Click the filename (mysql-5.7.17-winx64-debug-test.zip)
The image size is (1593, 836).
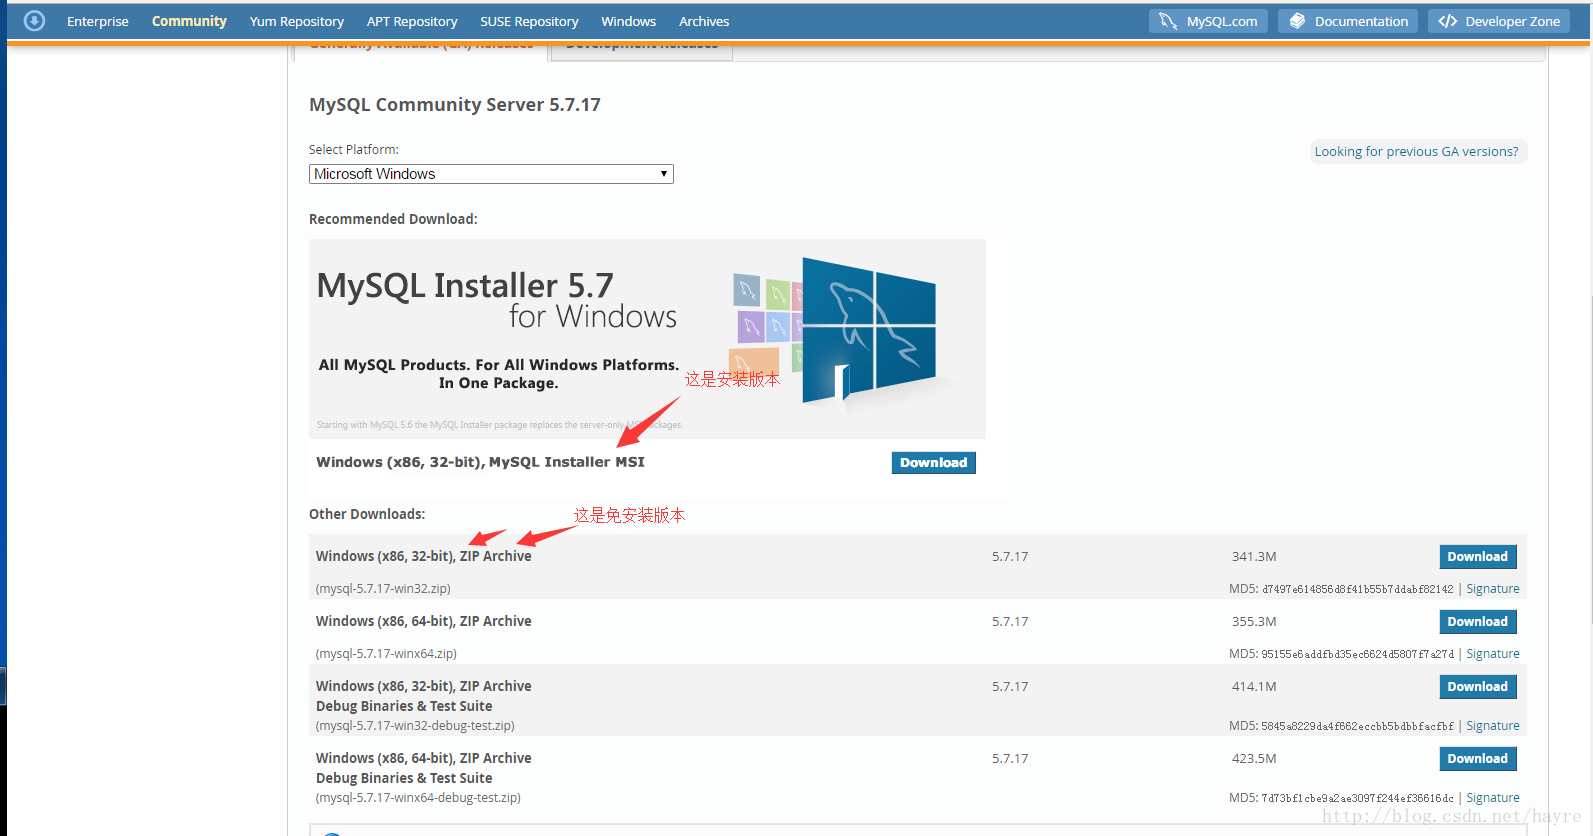click(418, 798)
